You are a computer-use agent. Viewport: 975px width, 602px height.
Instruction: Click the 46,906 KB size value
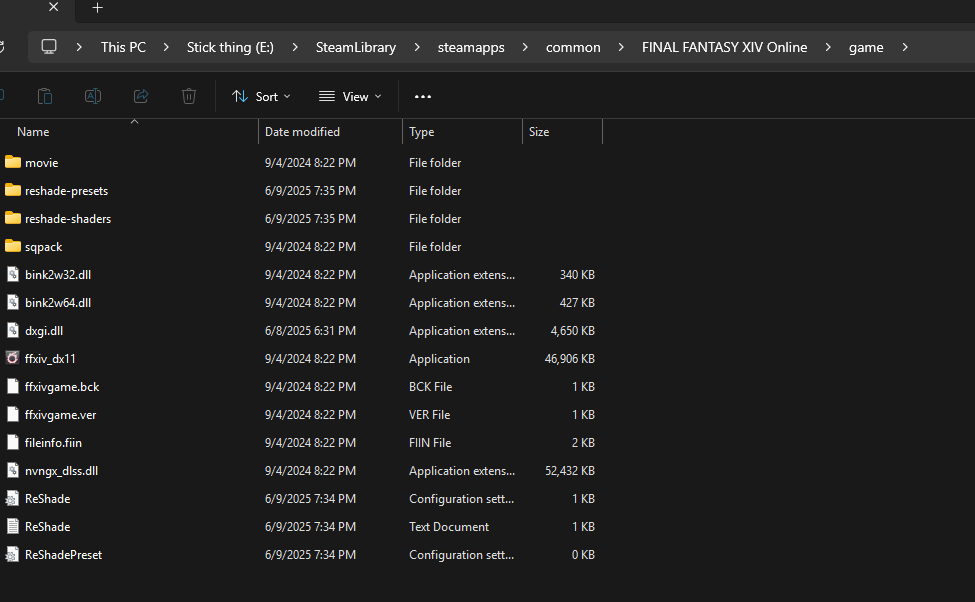click(x=570, y=359)
